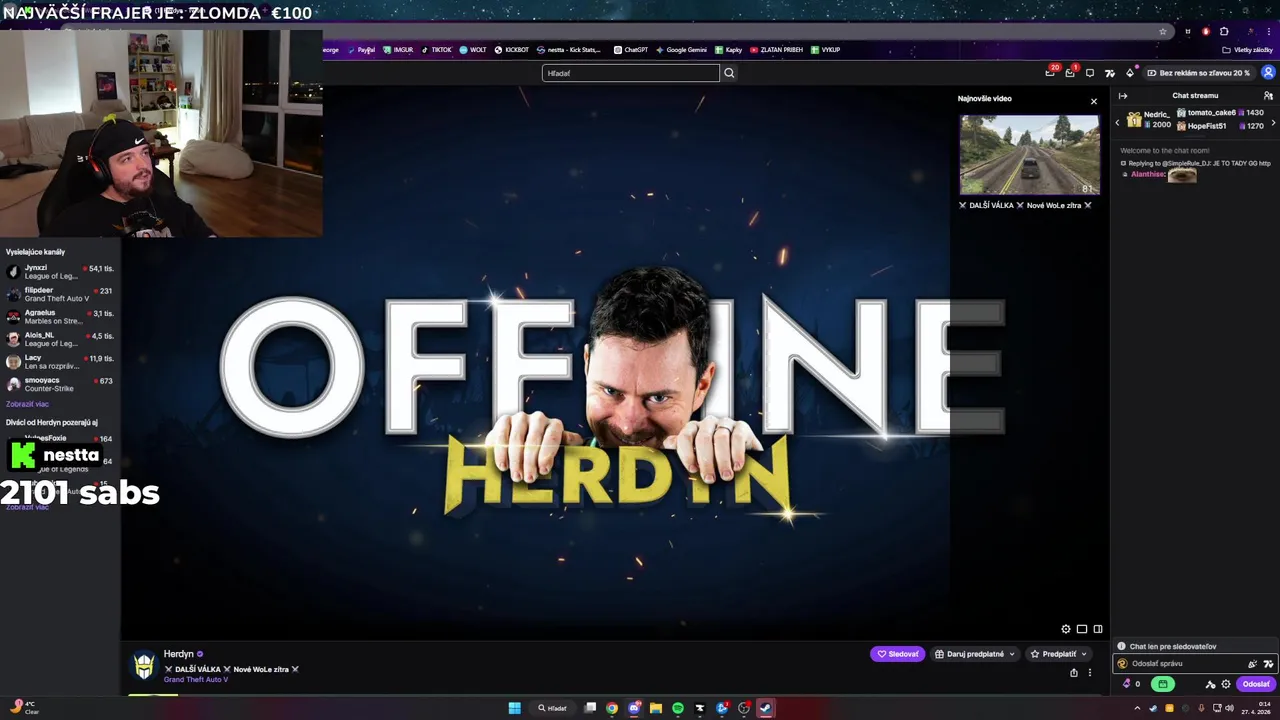The image size is (1280, 720).
Task: Click Grand Theft Auto V category link
Action: click(x=196, y=680)
